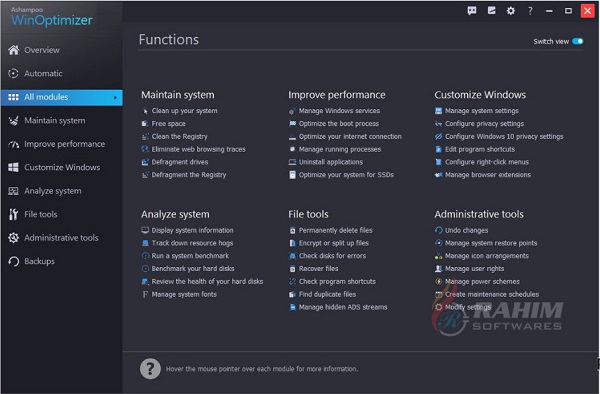Open Maintain system in sidebar
This screenshot has height=394, width=600.
[x=55, y=120]
